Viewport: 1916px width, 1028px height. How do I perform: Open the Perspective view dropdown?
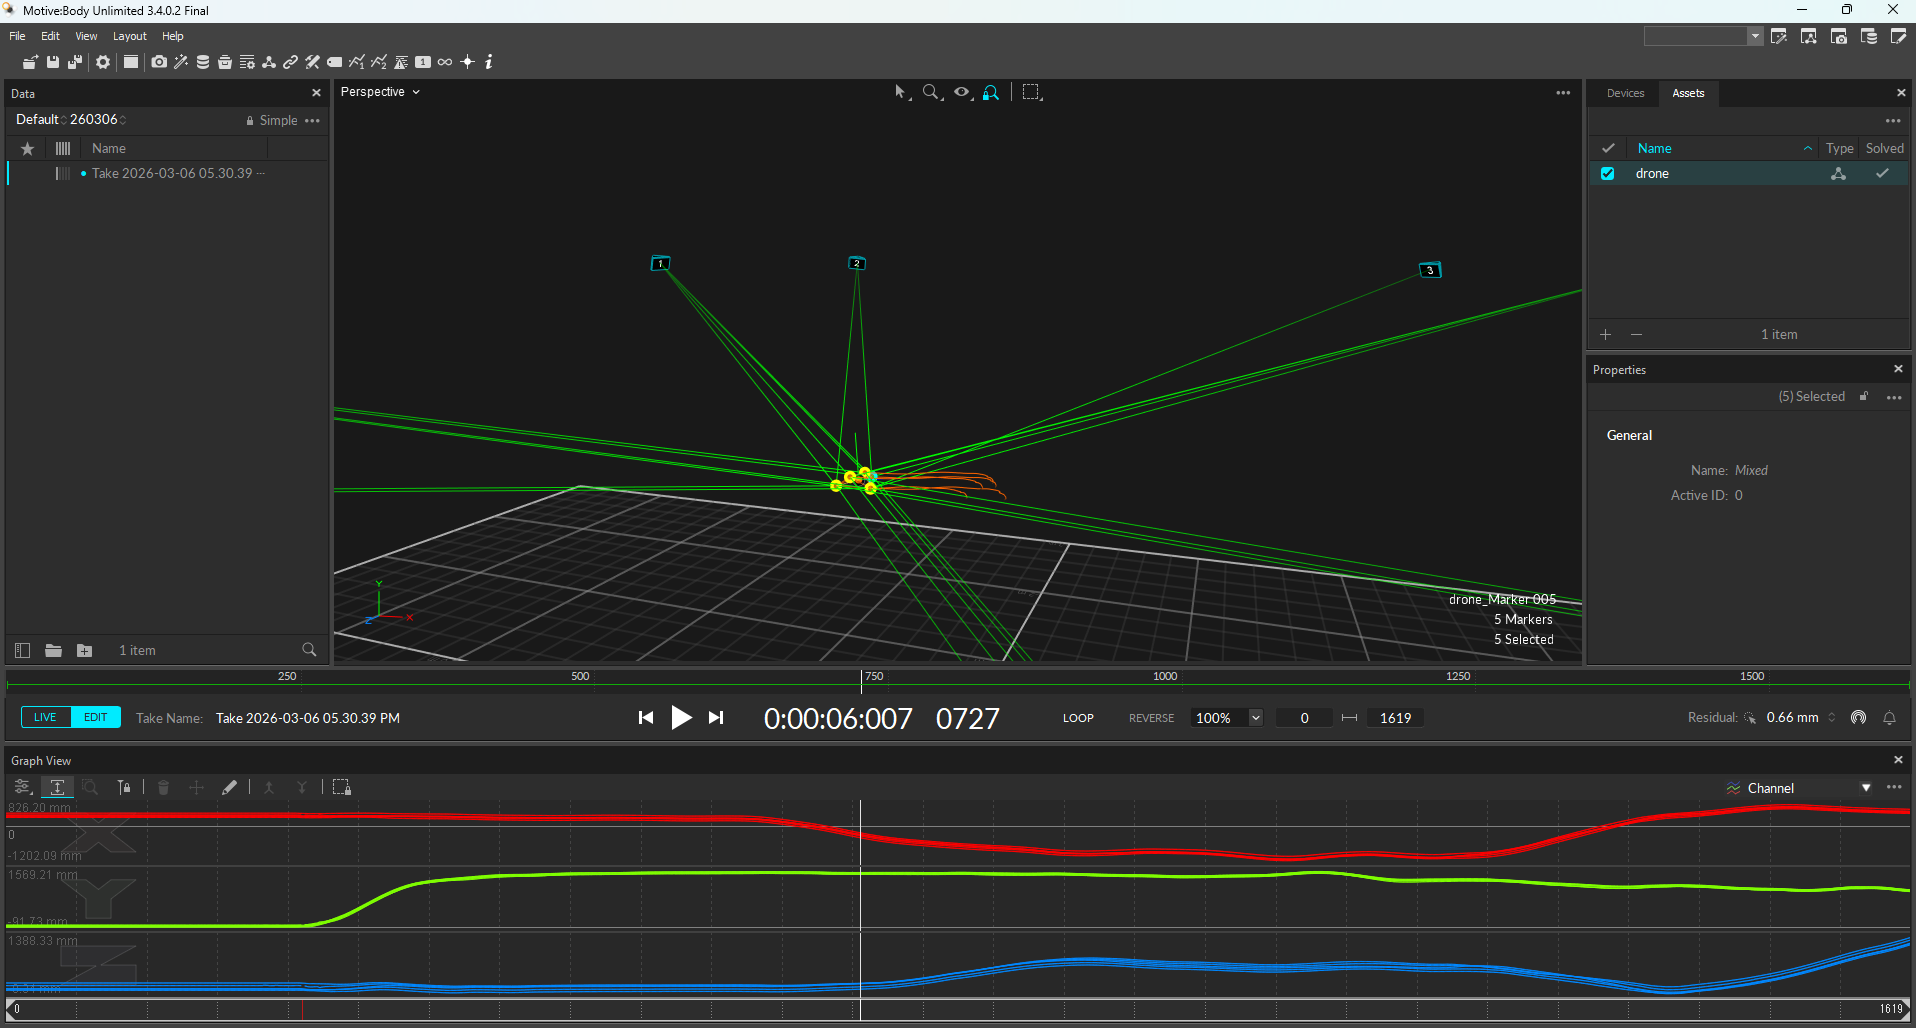pyautogui.click(x=380, y=92)
